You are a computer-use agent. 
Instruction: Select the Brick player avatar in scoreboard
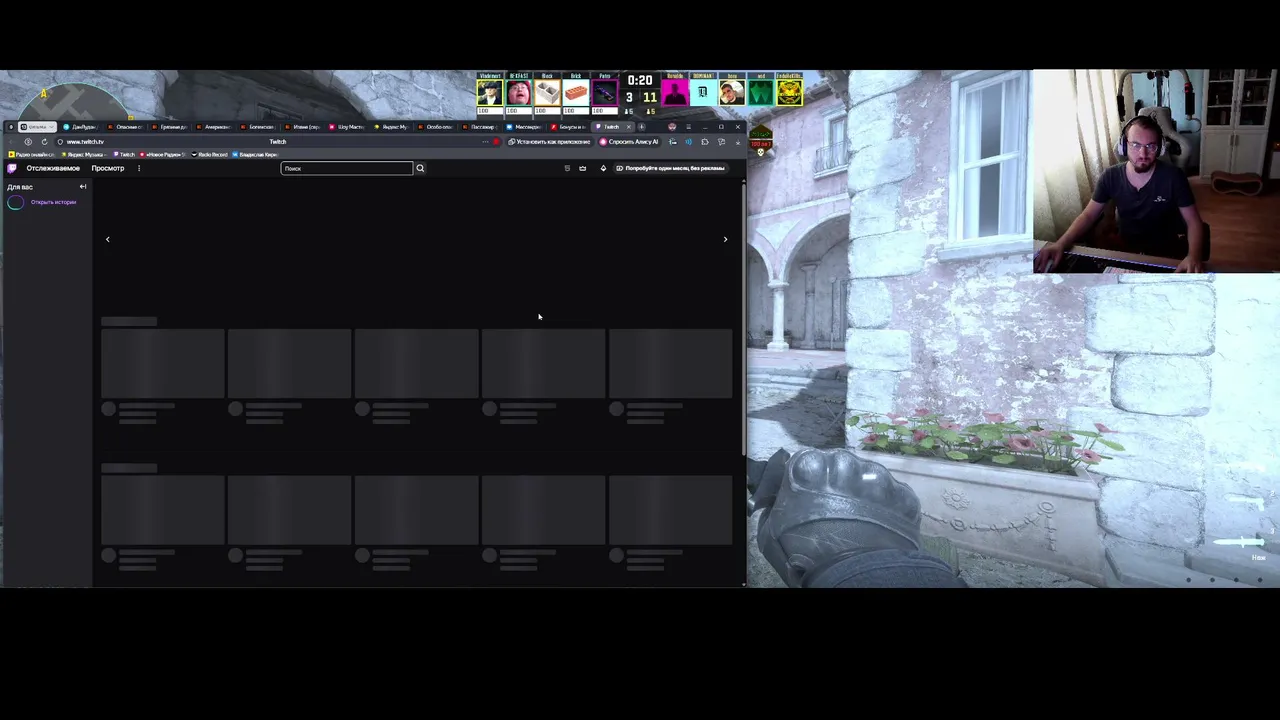(576, 93)
